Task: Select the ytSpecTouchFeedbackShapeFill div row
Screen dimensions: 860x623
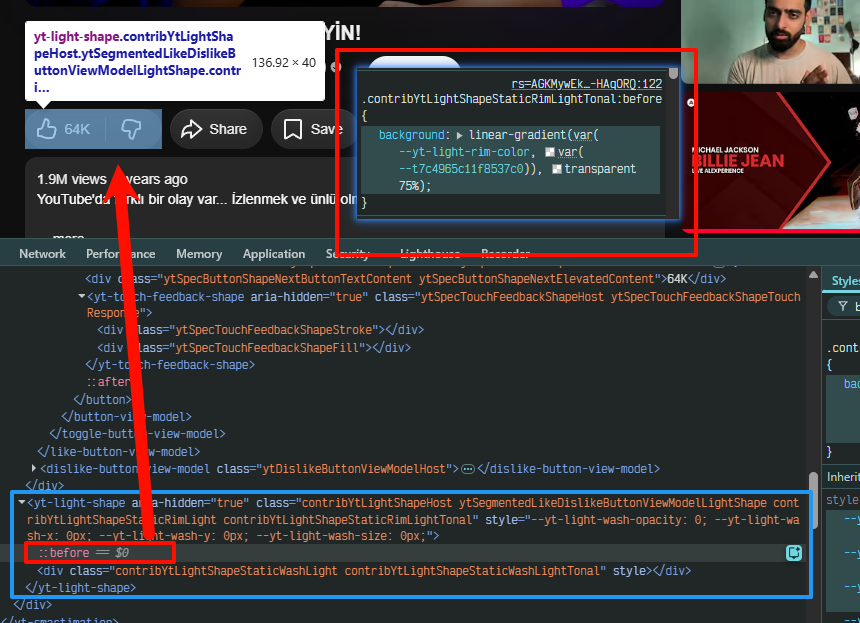Action: click(254, 348)
